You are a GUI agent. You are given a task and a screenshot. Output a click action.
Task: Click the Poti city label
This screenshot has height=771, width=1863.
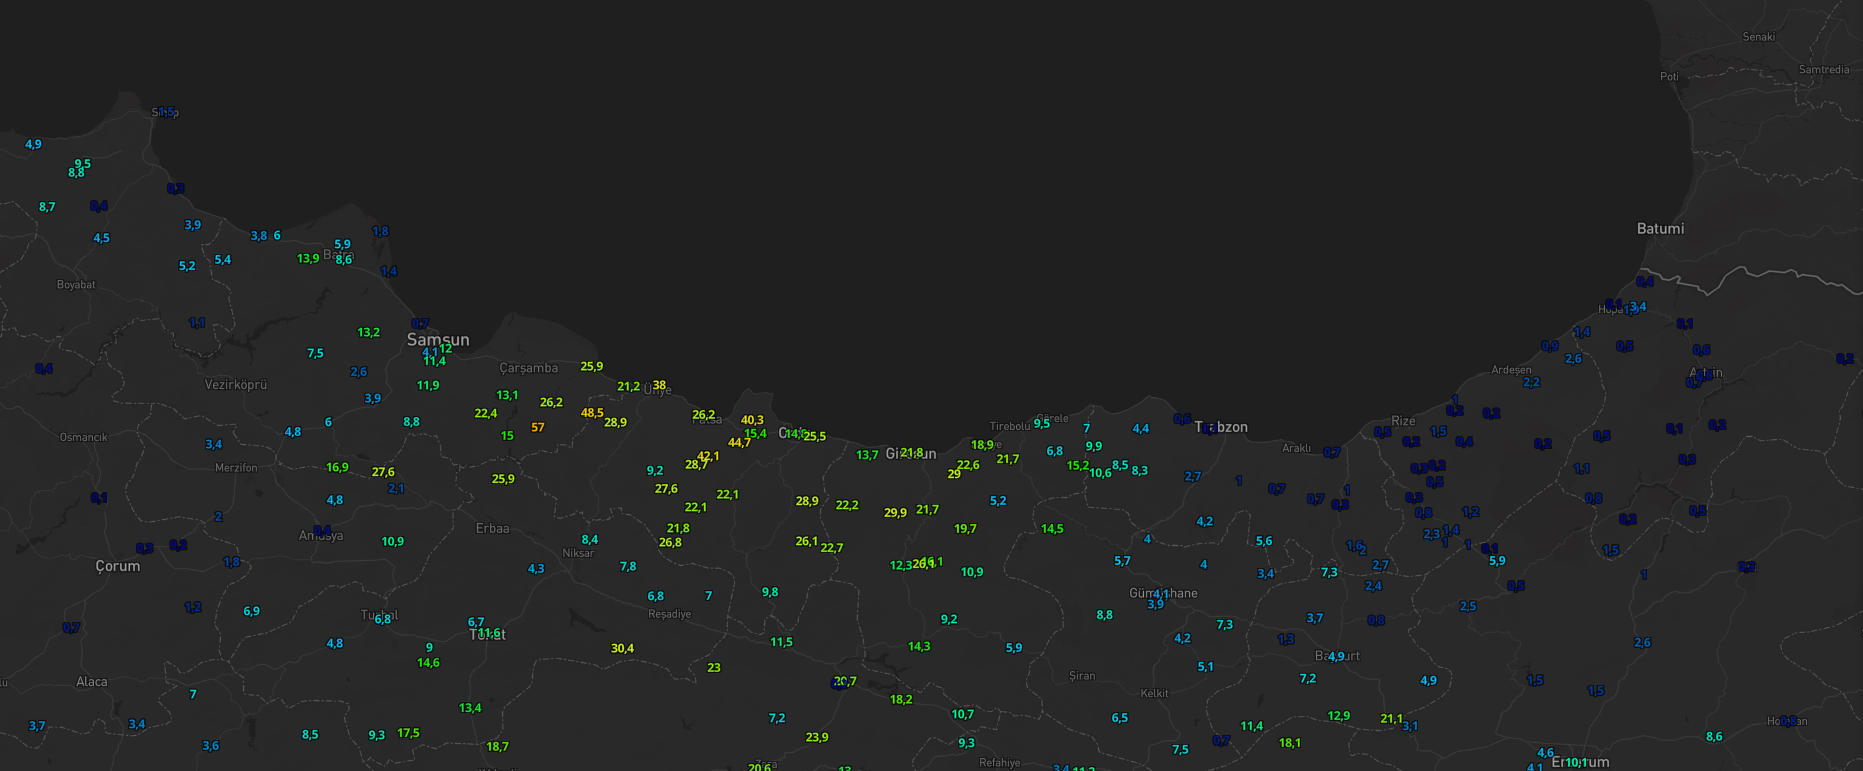pyautogui.click(x=1669, y=76)
